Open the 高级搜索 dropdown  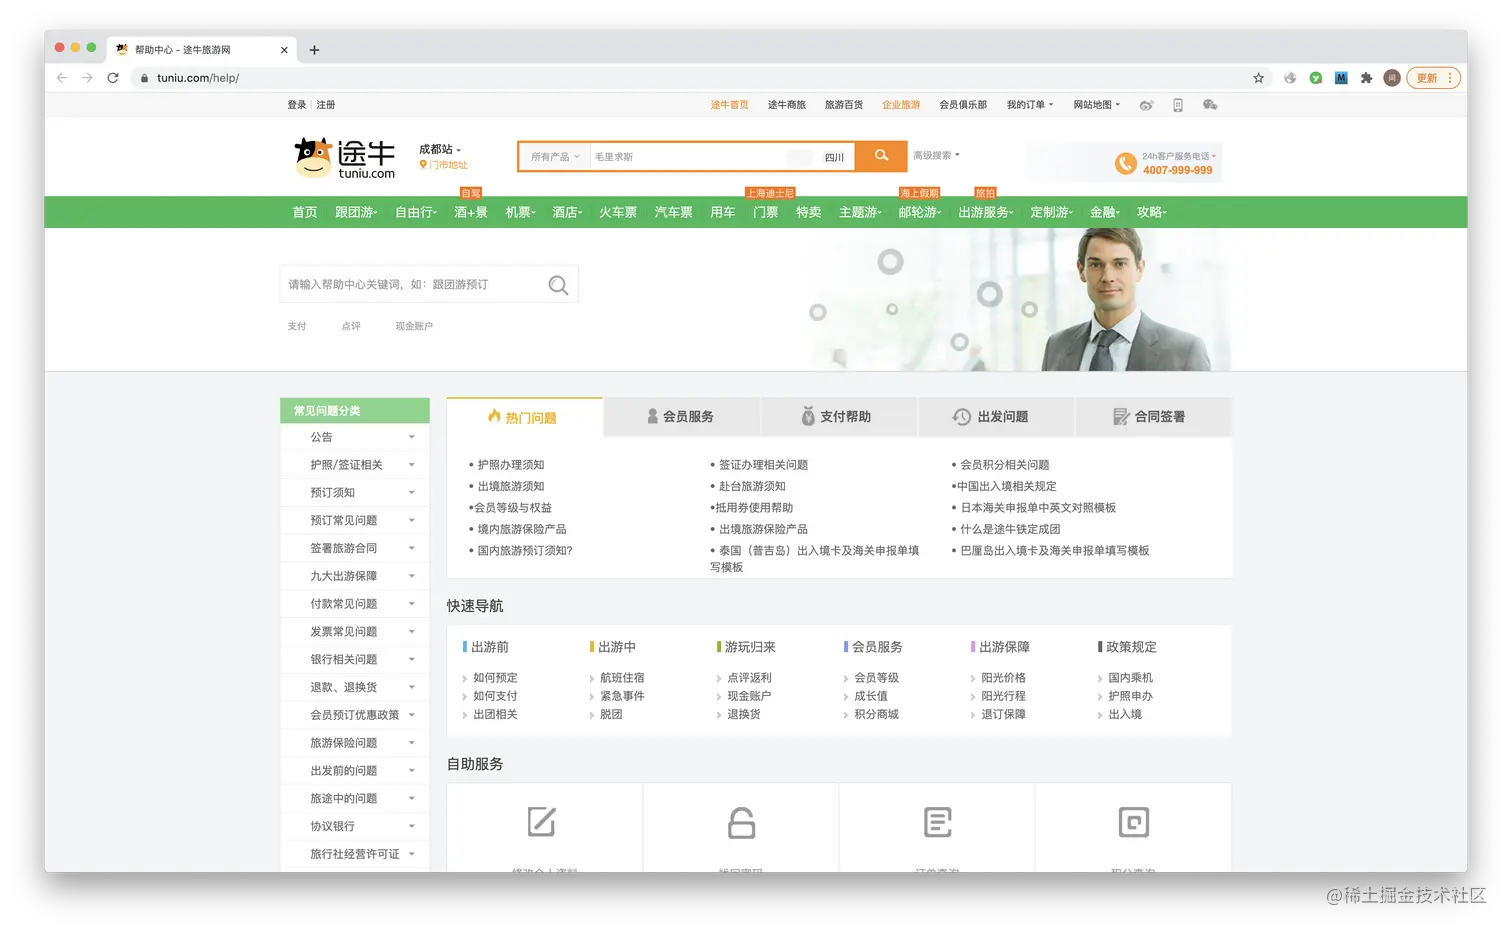click(936, 155)
